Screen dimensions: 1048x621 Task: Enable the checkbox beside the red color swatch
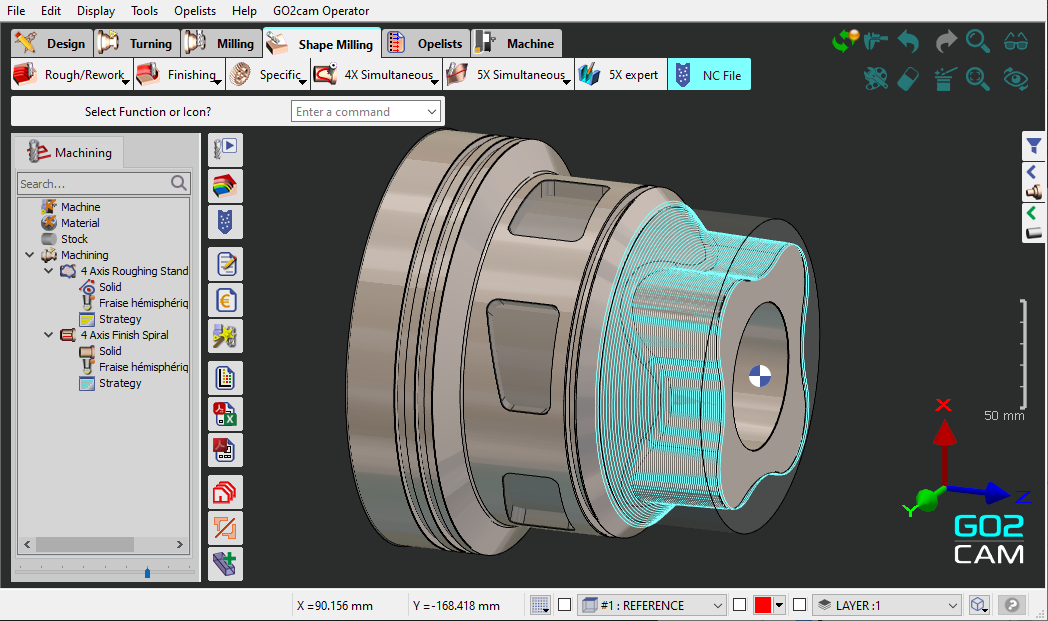tap(740, 605)
